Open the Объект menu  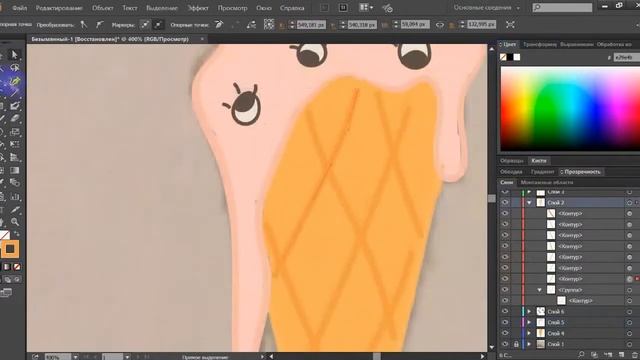point(102,8)
